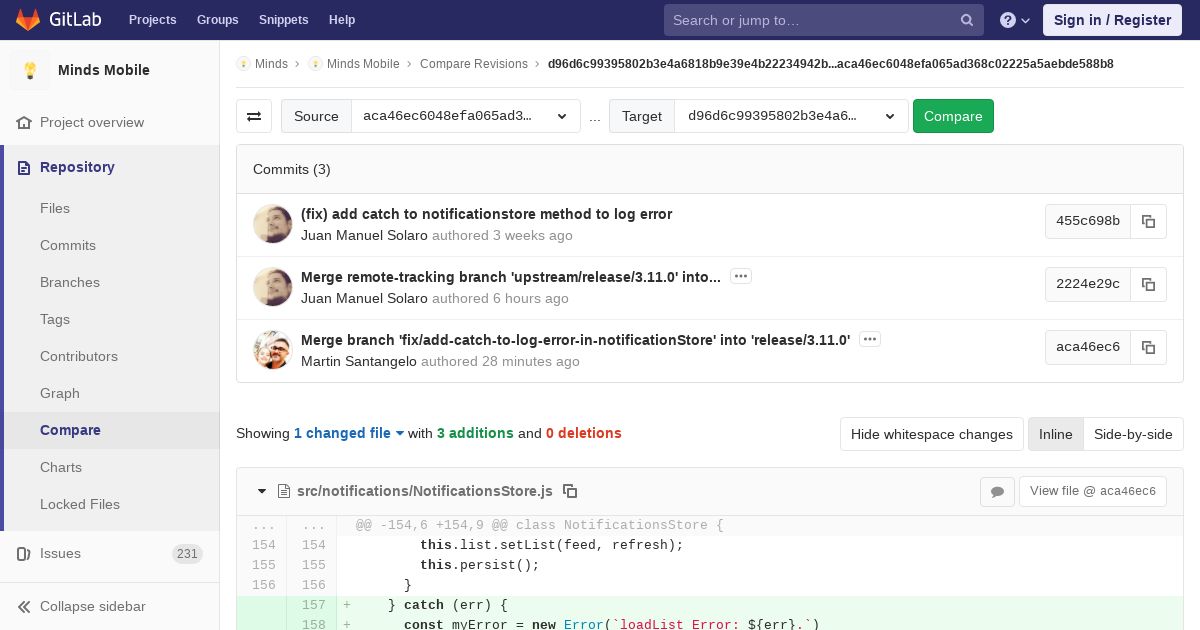The image size is (1200, 630).
Task: Open Juan Manuel Solaro on first commit
Action: (x=364, y=236)
